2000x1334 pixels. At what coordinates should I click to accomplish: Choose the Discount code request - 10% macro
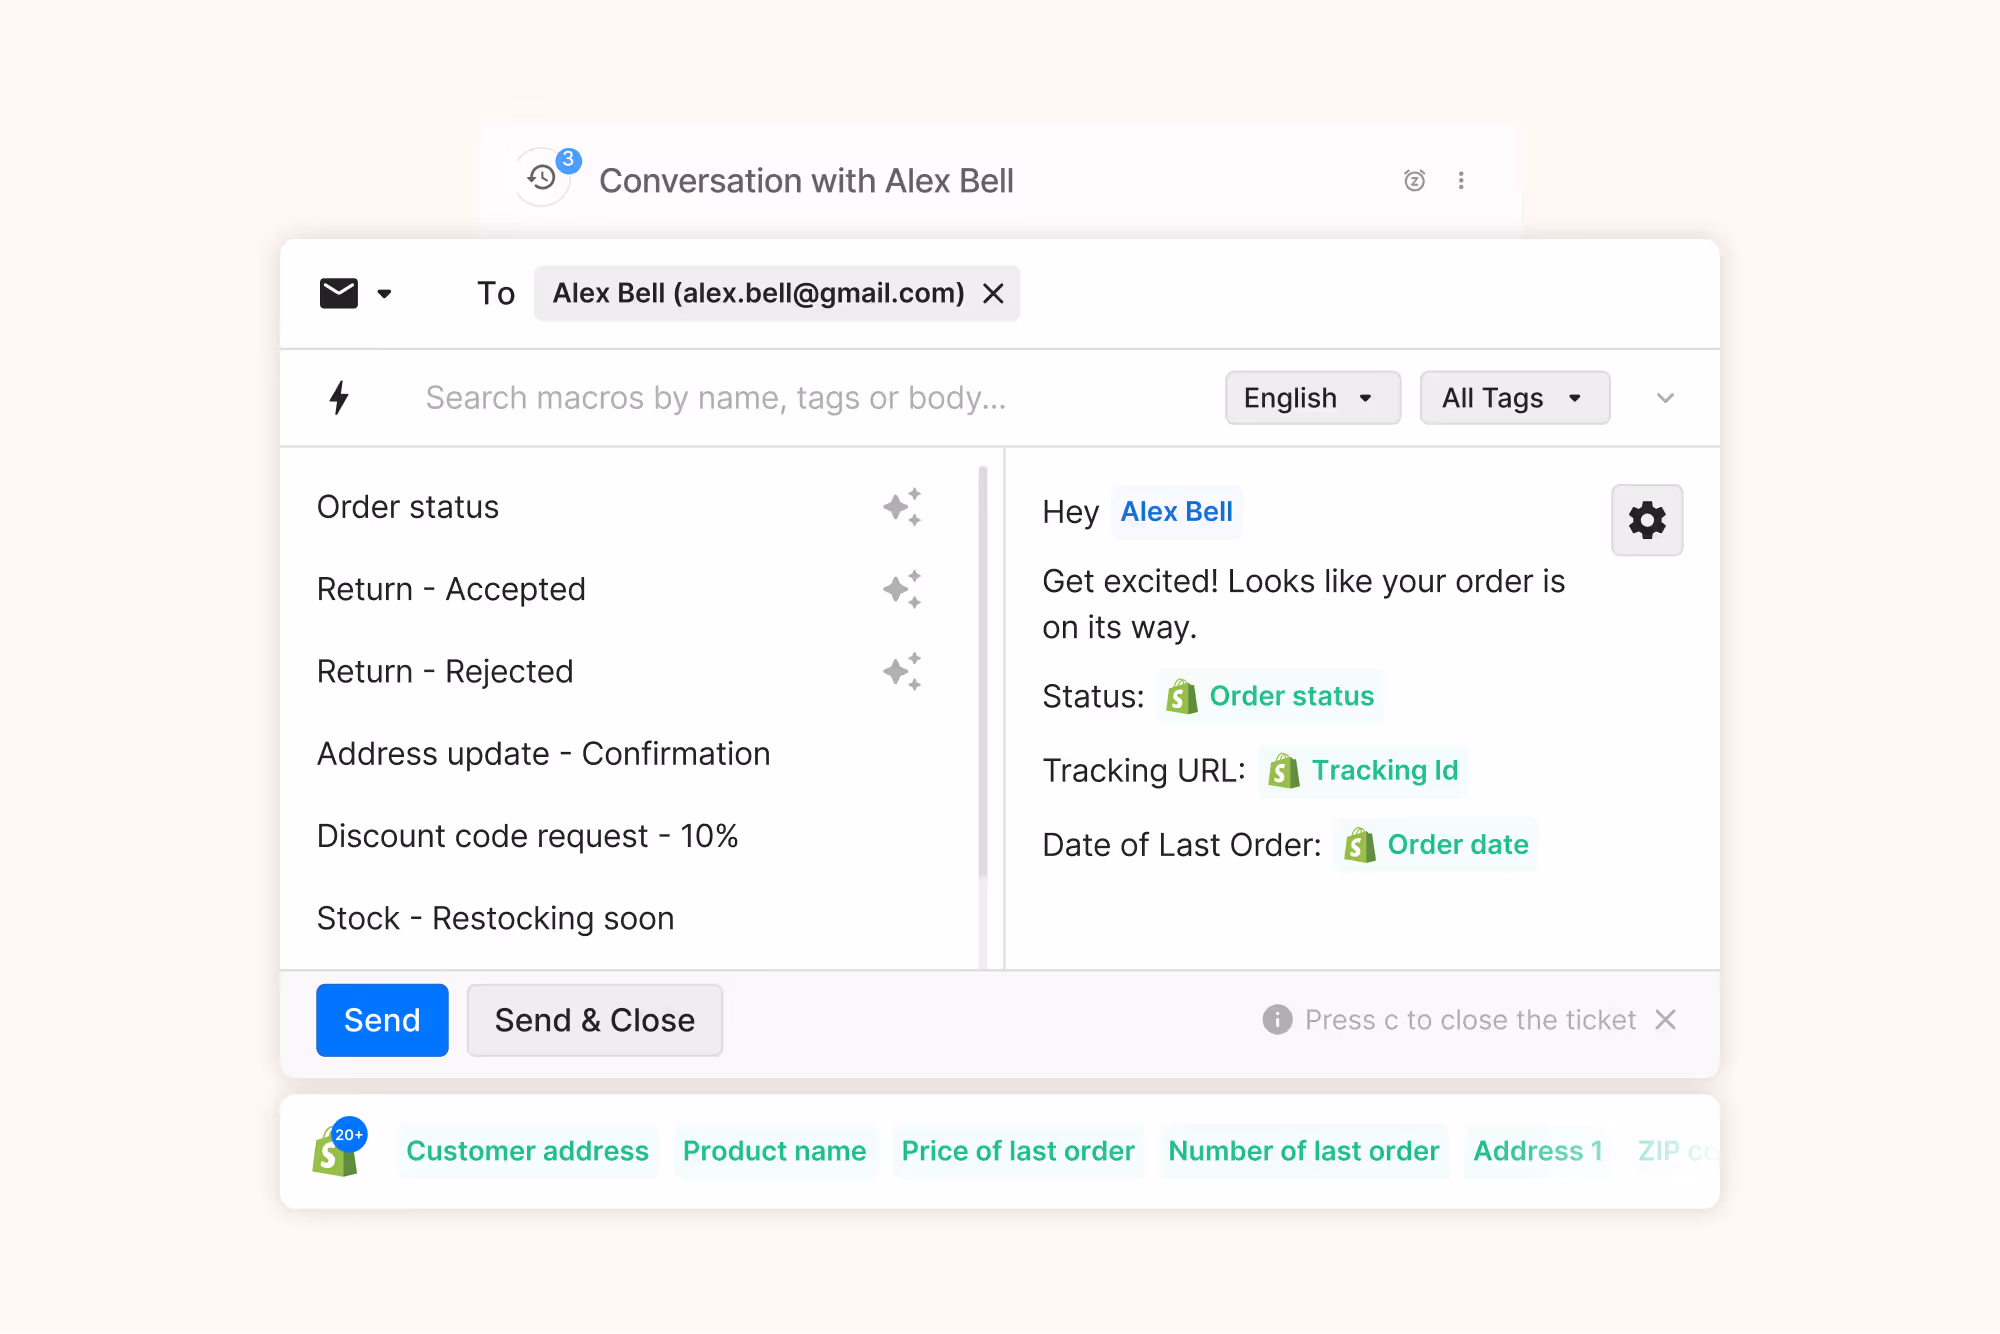pyautogui.click(x=527, y=835)
